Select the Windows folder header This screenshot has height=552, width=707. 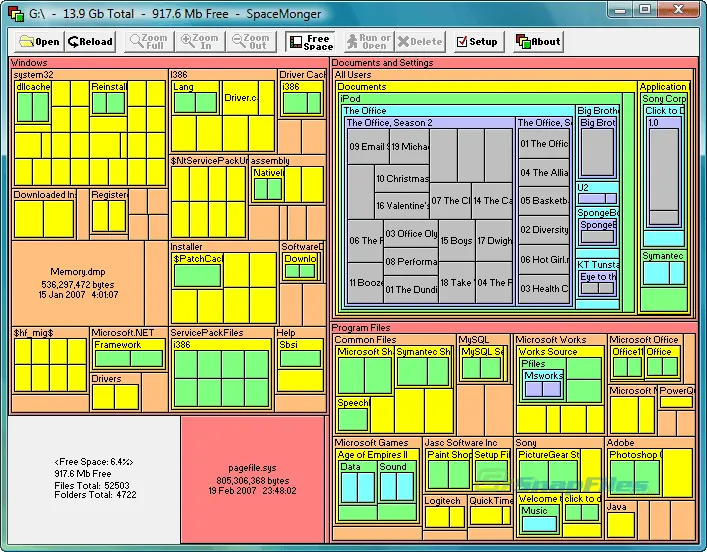click(29, 63)
